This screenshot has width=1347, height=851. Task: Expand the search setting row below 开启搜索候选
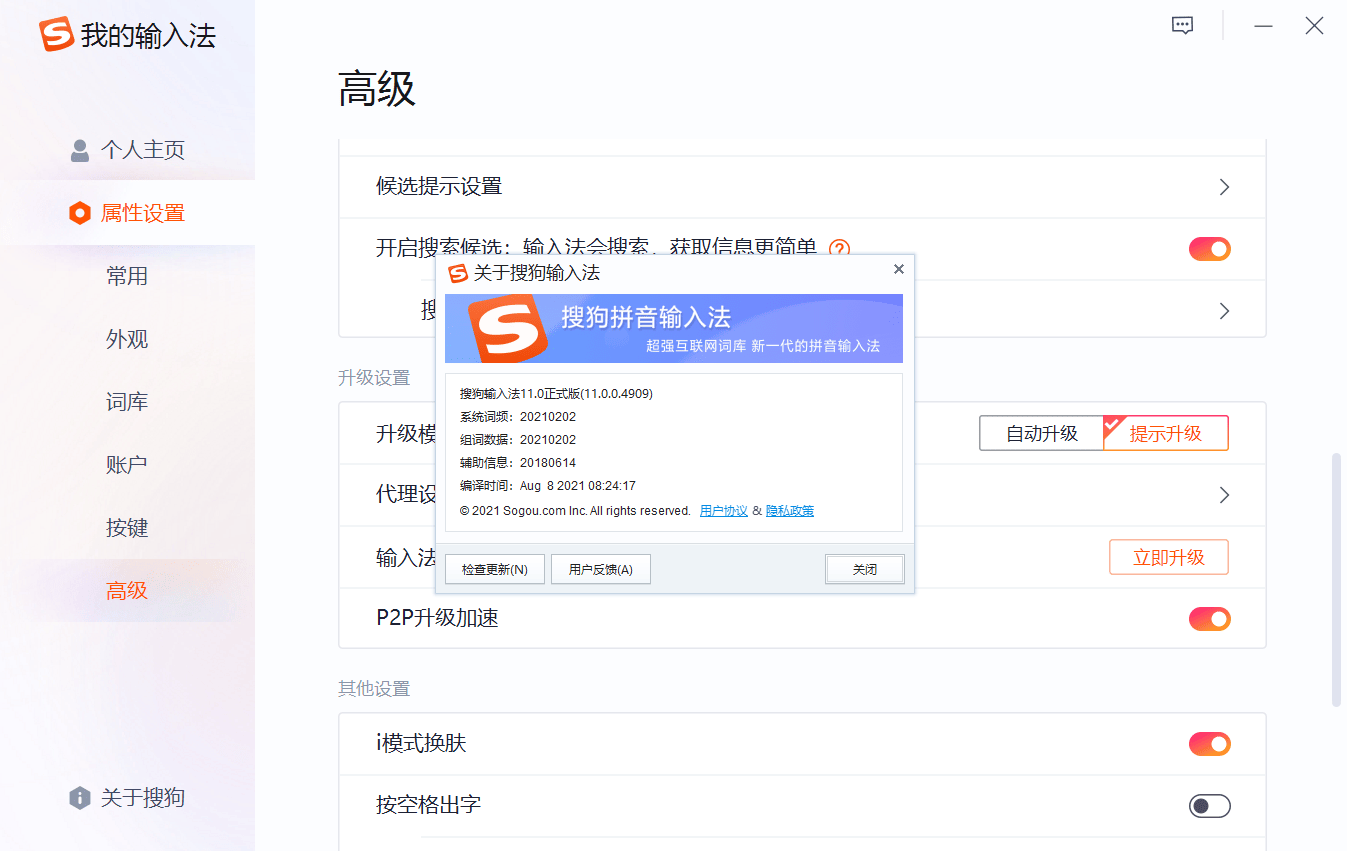pyautogui.click(x=1223, y=311)
